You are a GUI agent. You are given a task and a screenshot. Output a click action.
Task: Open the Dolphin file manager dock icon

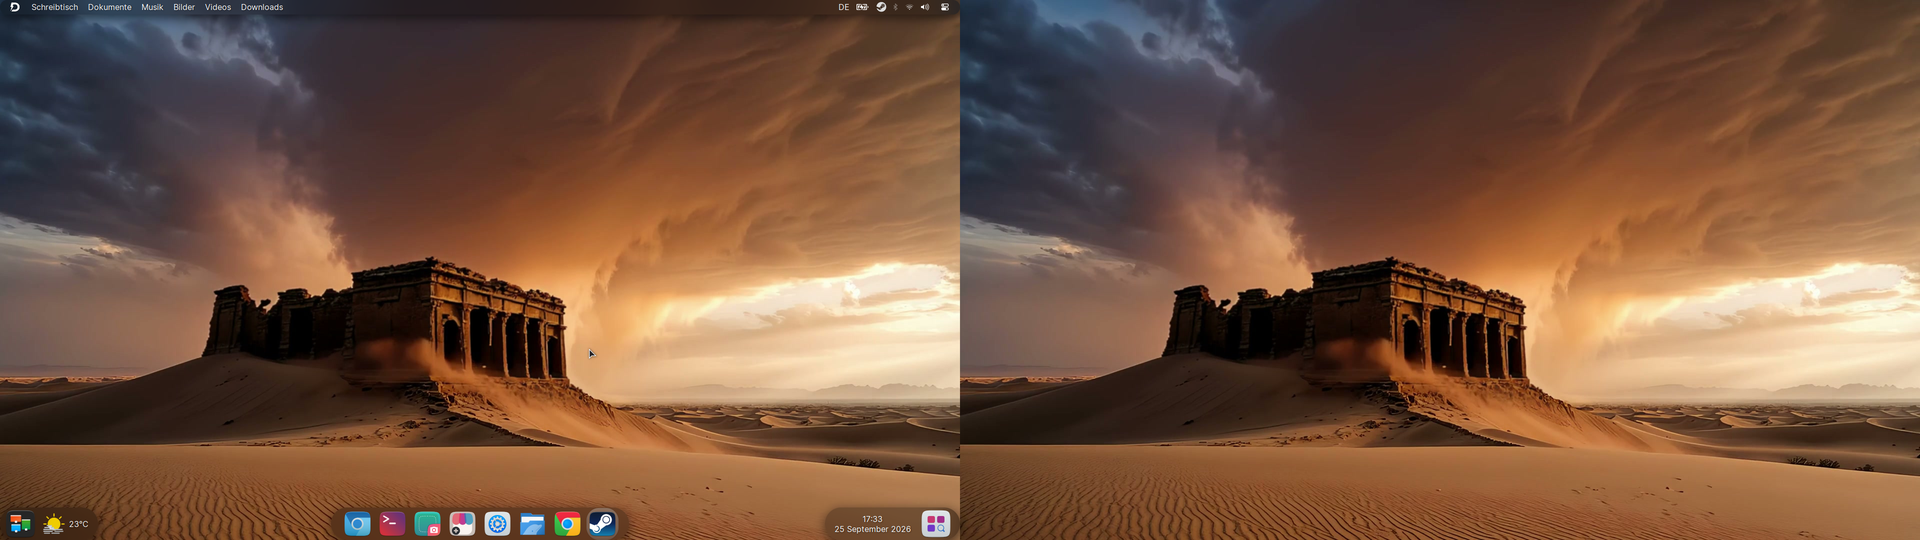coord(532,524)
